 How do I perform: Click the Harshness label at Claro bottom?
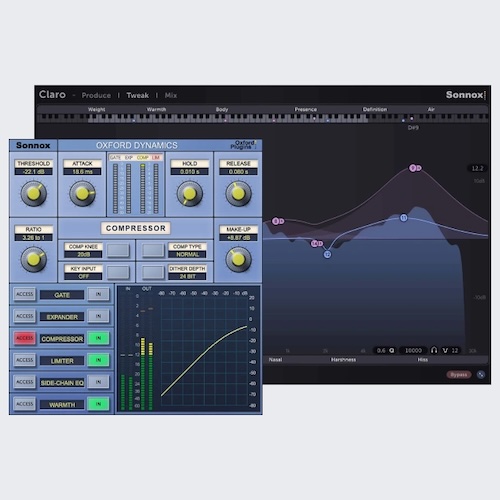point(343,360)
